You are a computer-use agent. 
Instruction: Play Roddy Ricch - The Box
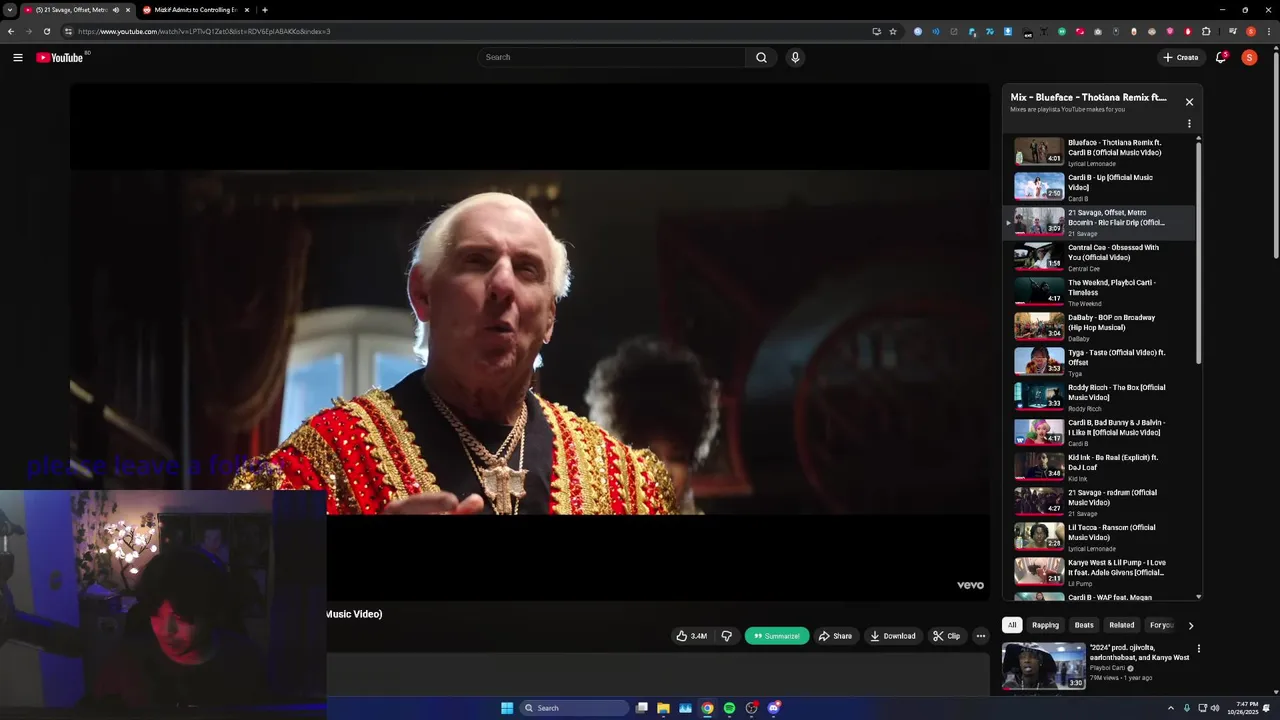[x=1099, y=397]
